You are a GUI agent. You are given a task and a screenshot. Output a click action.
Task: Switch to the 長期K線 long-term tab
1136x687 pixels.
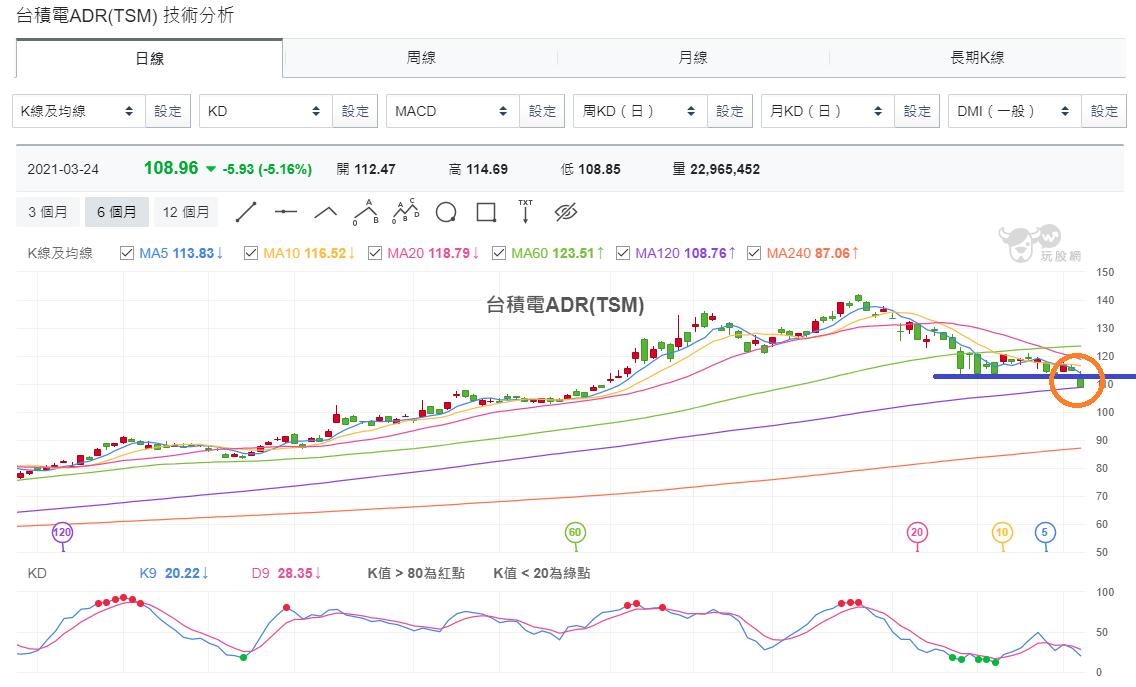pyautogui.click(x=977, y=58)
